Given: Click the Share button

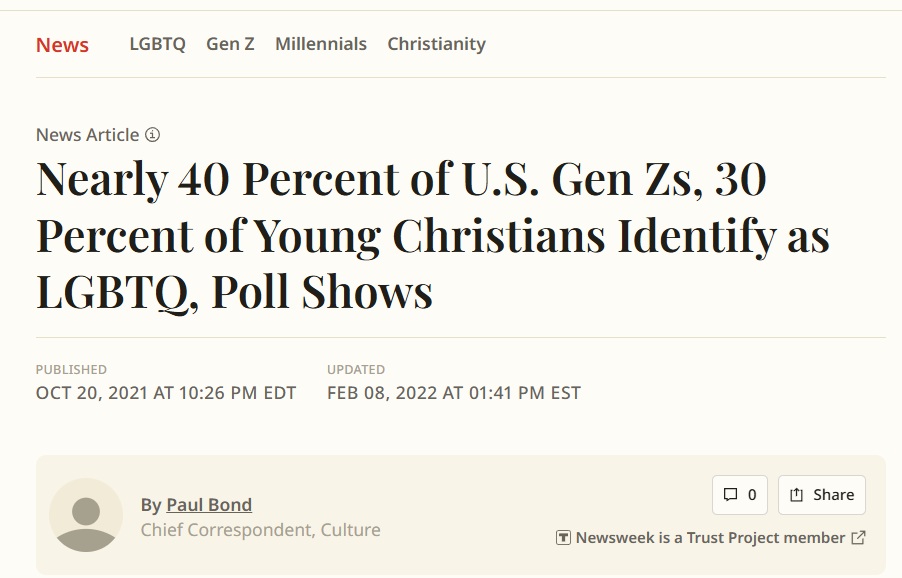Looking at the screenshot, I should [x=821, y=495].
